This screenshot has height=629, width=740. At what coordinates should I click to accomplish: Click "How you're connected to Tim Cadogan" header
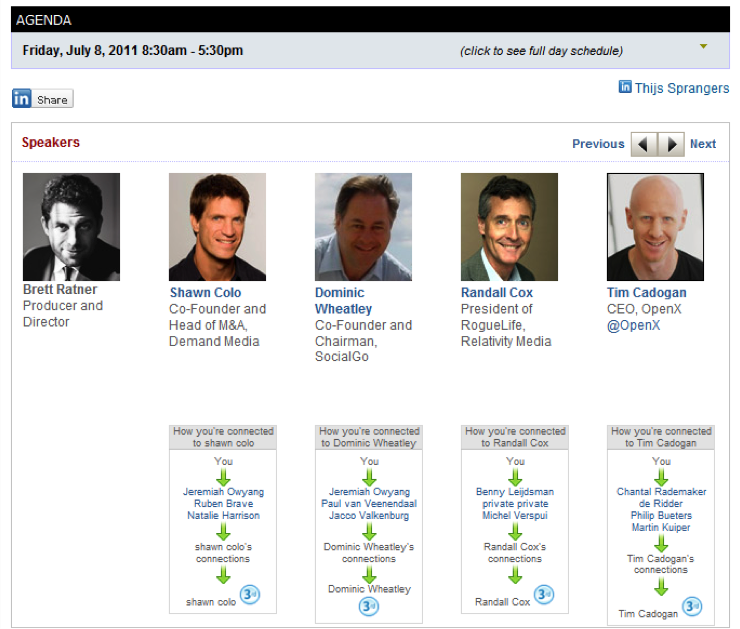click(661, 437)
